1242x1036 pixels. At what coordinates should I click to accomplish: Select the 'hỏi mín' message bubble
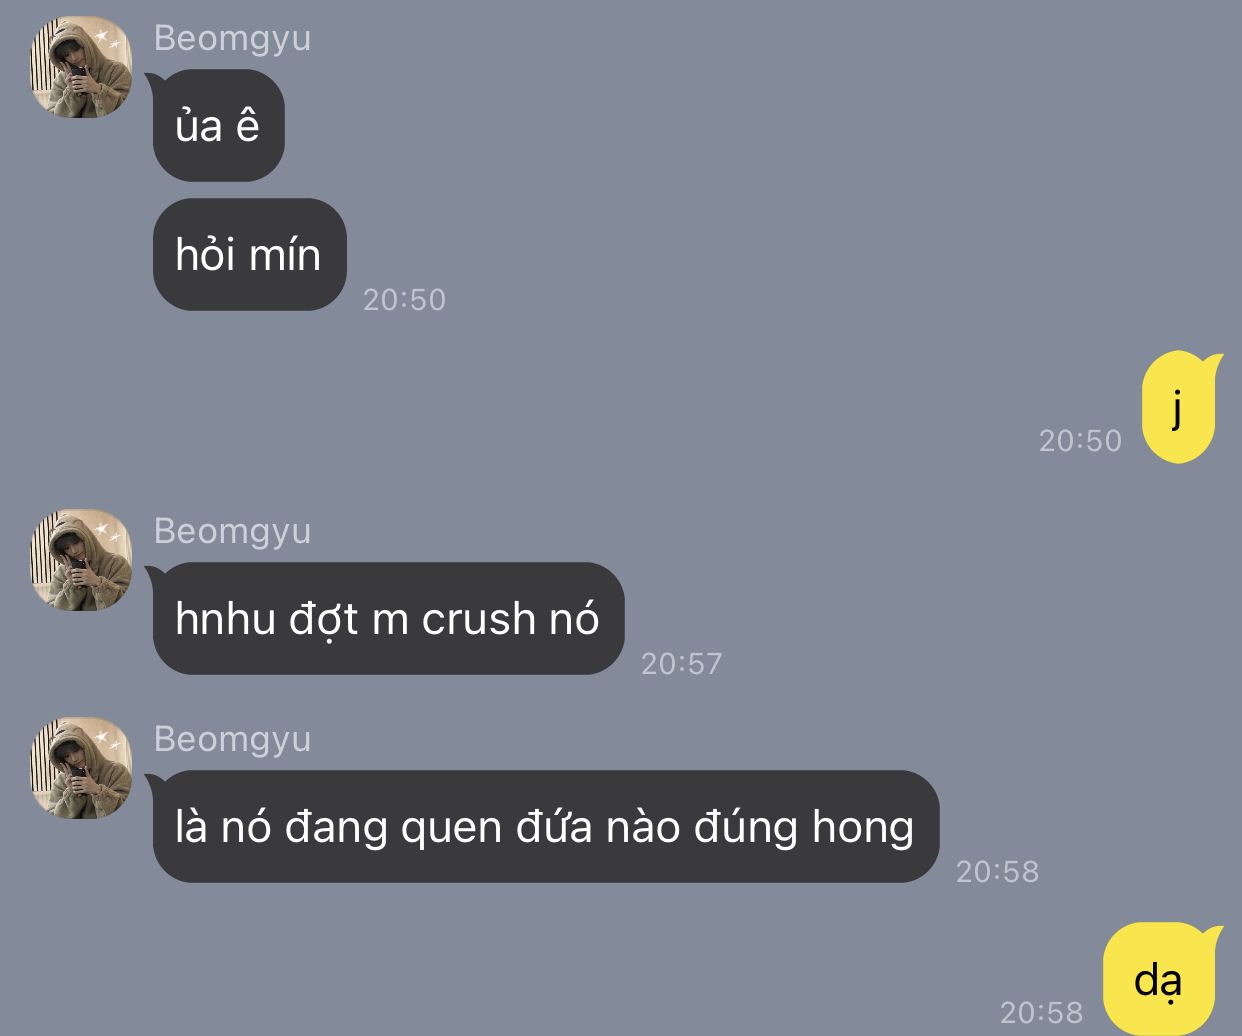249,254
